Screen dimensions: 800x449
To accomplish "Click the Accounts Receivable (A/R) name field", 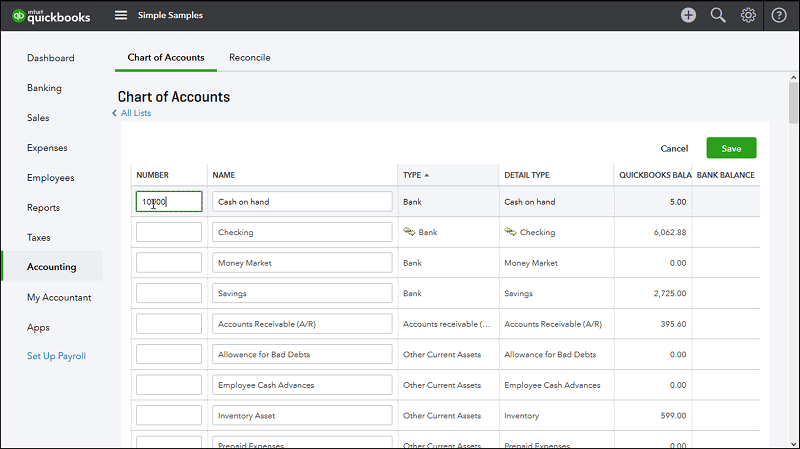I will [x=302, y=324].
